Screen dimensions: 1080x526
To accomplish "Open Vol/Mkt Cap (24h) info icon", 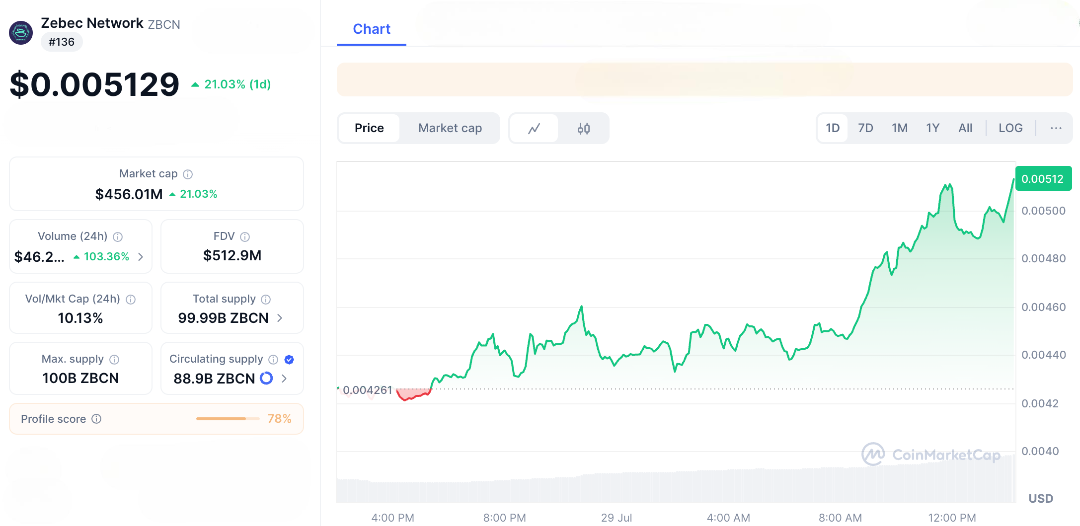I will 131,299.
